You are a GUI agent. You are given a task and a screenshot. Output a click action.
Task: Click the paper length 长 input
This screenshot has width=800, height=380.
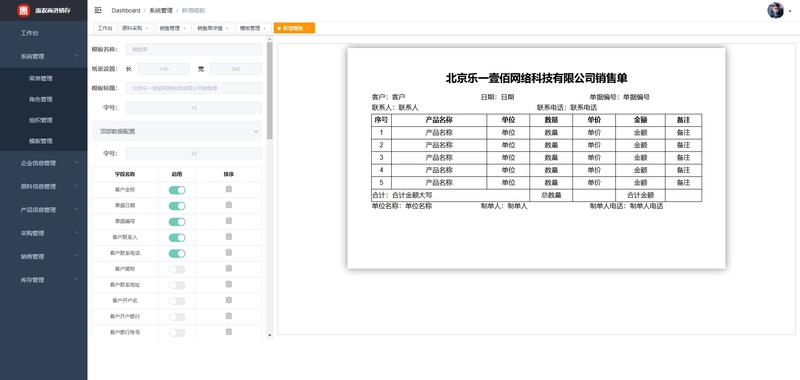coord(164,69)
